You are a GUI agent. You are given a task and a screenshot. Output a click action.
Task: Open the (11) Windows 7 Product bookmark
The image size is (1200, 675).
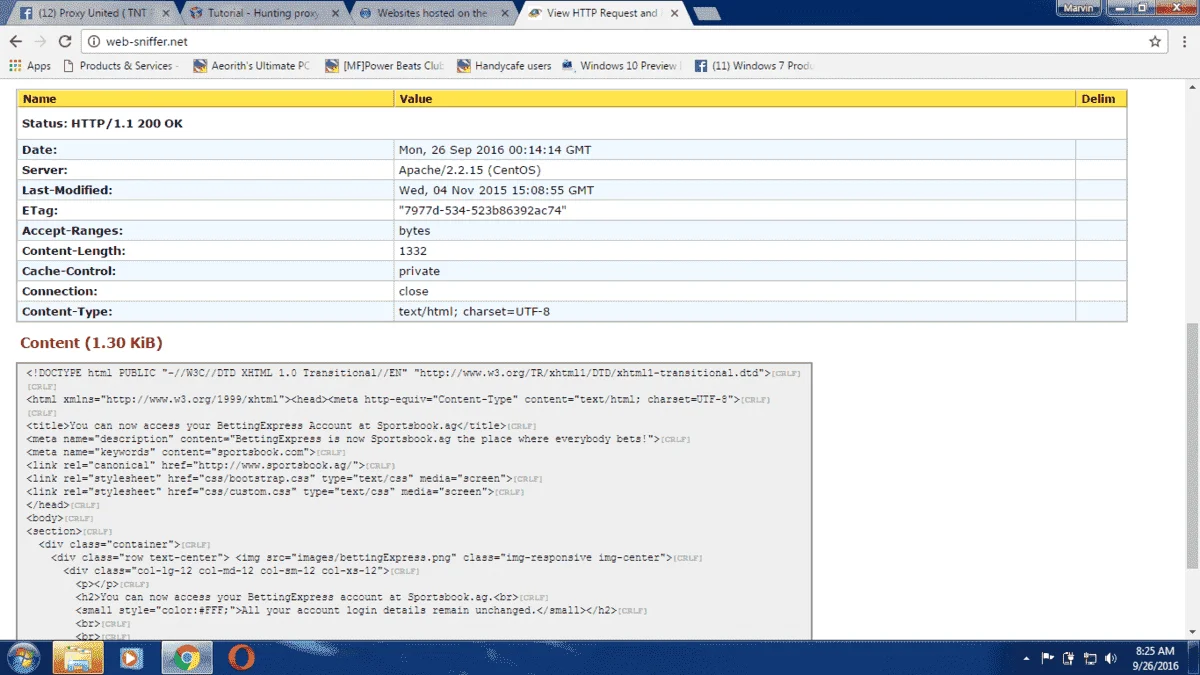755,66
